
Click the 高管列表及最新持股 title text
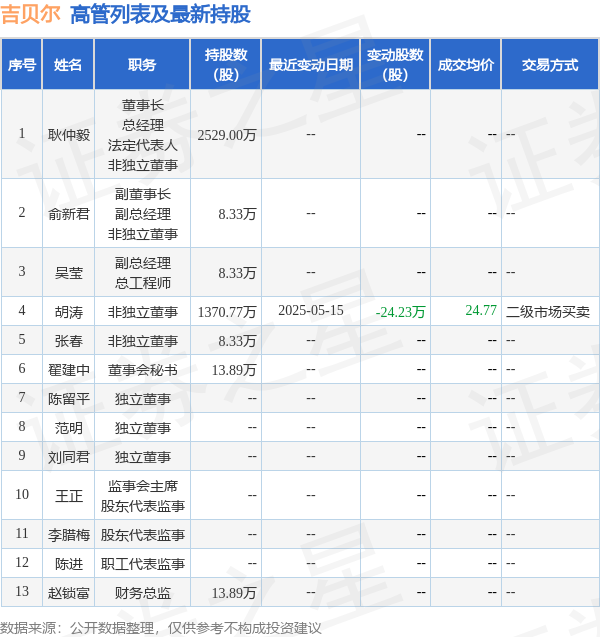click(160, 14)
